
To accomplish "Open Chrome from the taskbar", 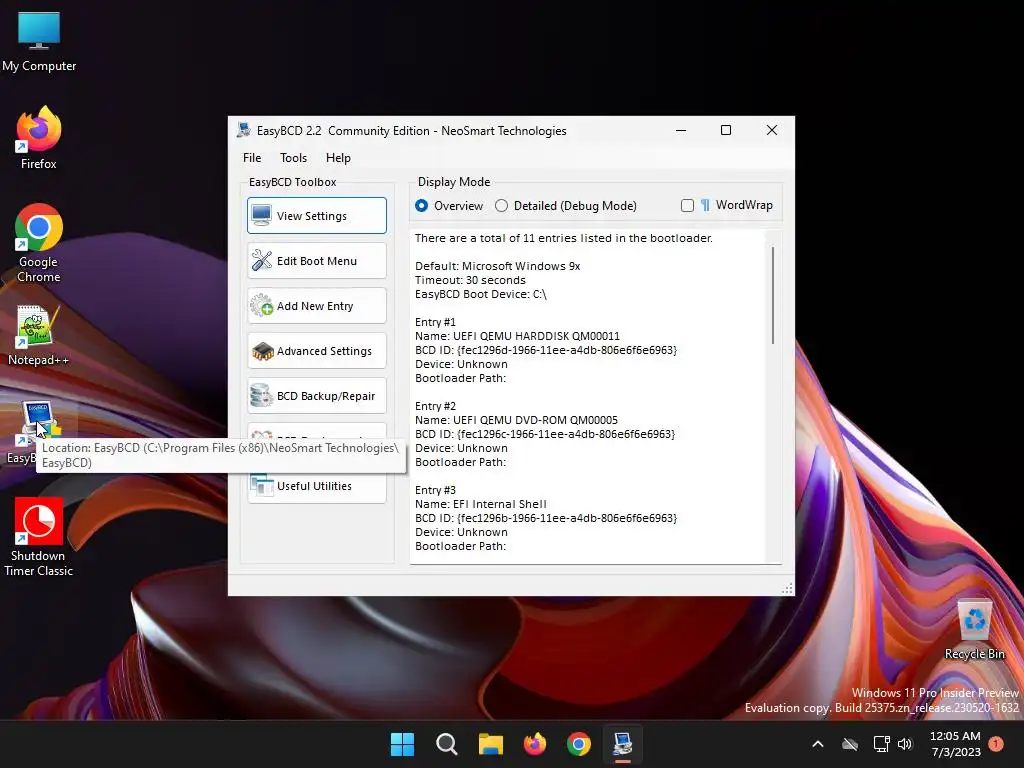I will coord(579,744).
